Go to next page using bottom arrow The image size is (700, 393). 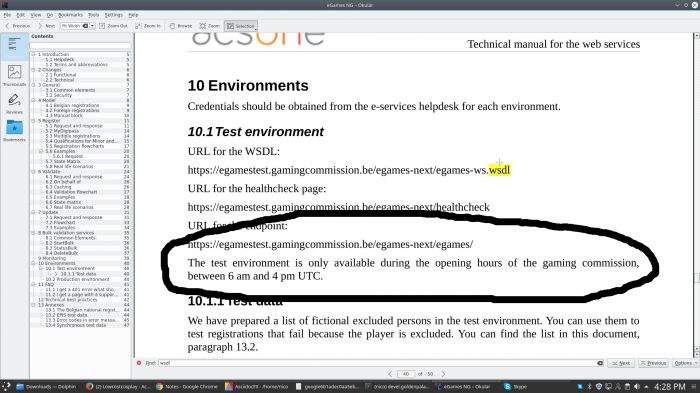(x=443, y=374)
